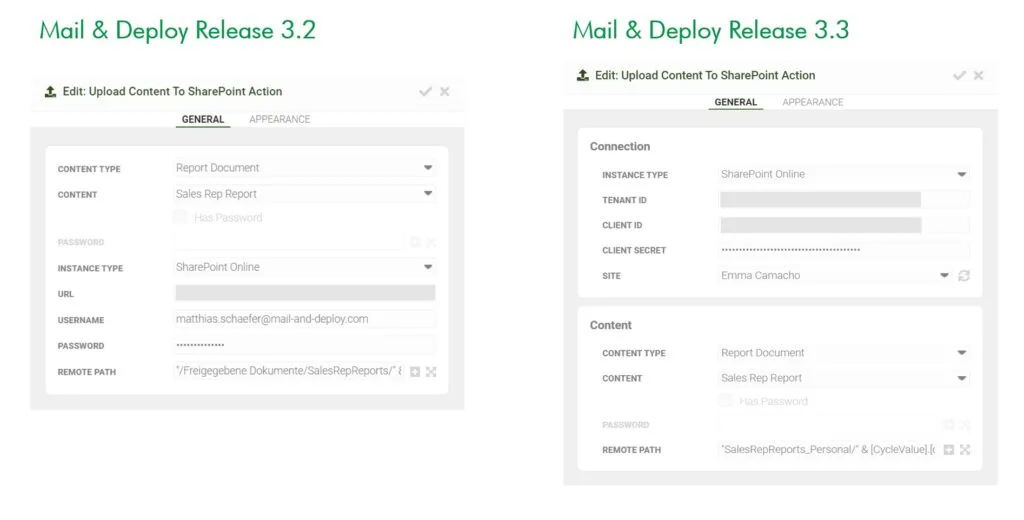This screenshot has width=1024, height=520.
Task: Open Site dropdown showing Emma Camacho
Action: click(835, 276)
